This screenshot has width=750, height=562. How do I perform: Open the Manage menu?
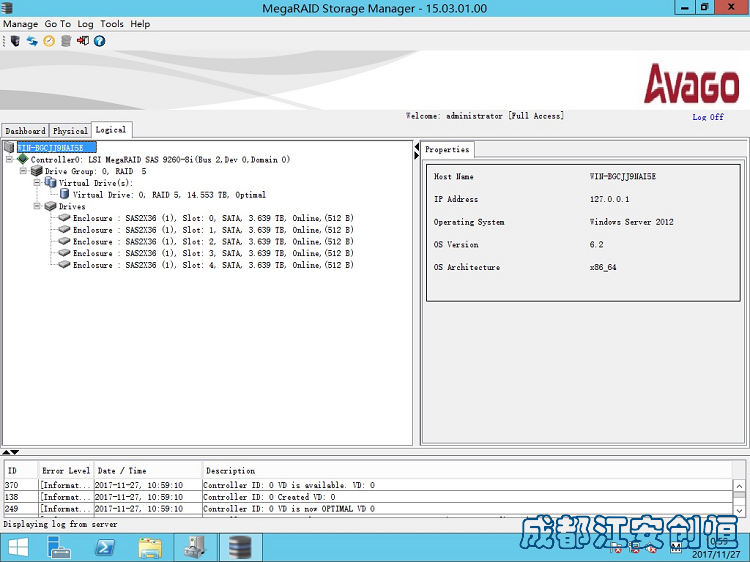(21, 24)
